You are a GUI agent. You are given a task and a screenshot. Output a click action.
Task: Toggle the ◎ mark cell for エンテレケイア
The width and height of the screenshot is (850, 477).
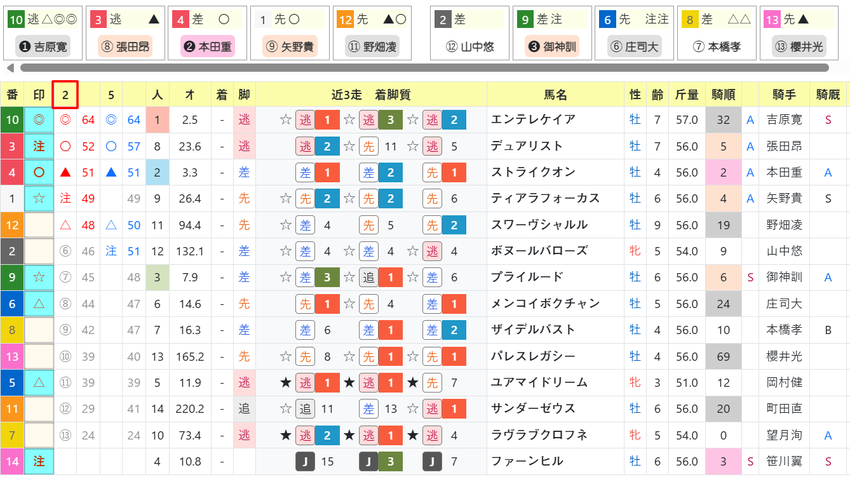[39, 120]
